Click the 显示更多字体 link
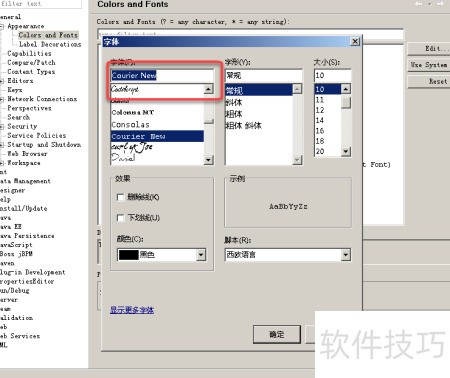This screenshot has height=378, width=450. pyautogui.click(x=132, y=310)
